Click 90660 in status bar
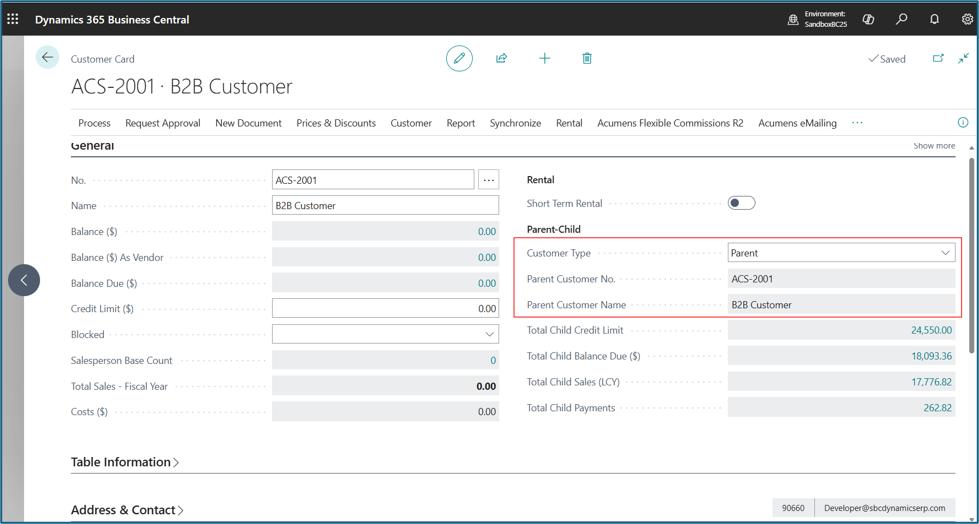The image size is (979, 524). point(793,508)
